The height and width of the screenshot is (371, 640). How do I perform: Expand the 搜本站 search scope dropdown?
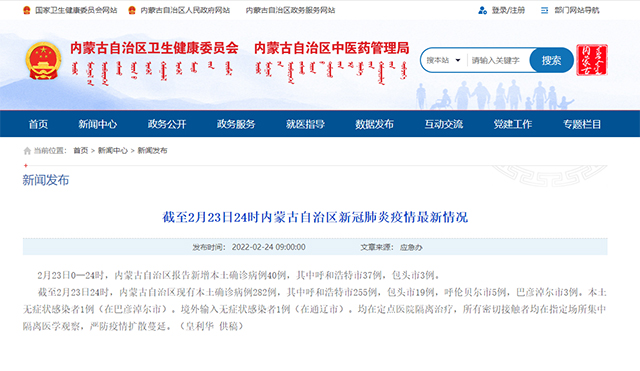pyautogui.click(x=444, y=60)
